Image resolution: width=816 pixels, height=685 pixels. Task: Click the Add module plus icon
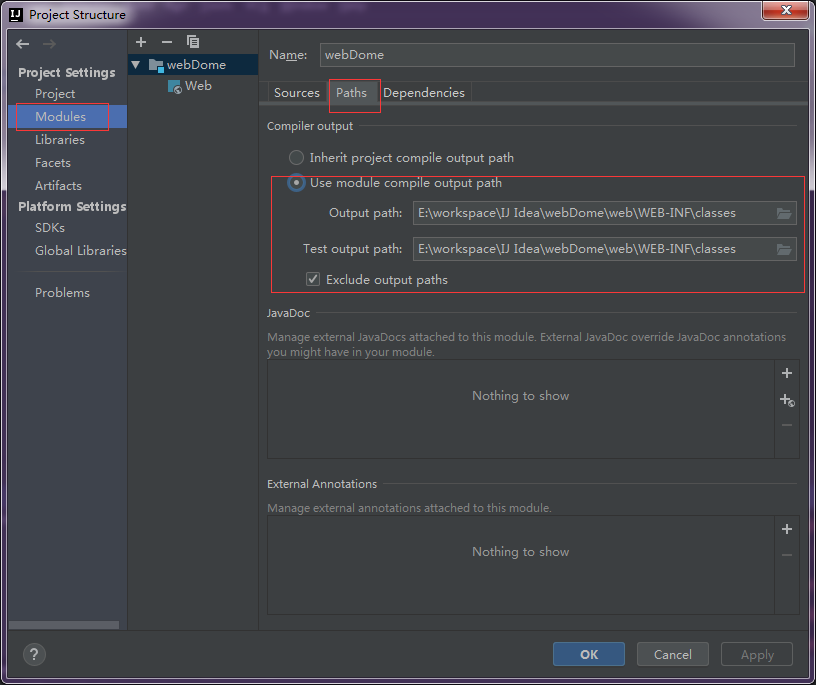point(140,42)
